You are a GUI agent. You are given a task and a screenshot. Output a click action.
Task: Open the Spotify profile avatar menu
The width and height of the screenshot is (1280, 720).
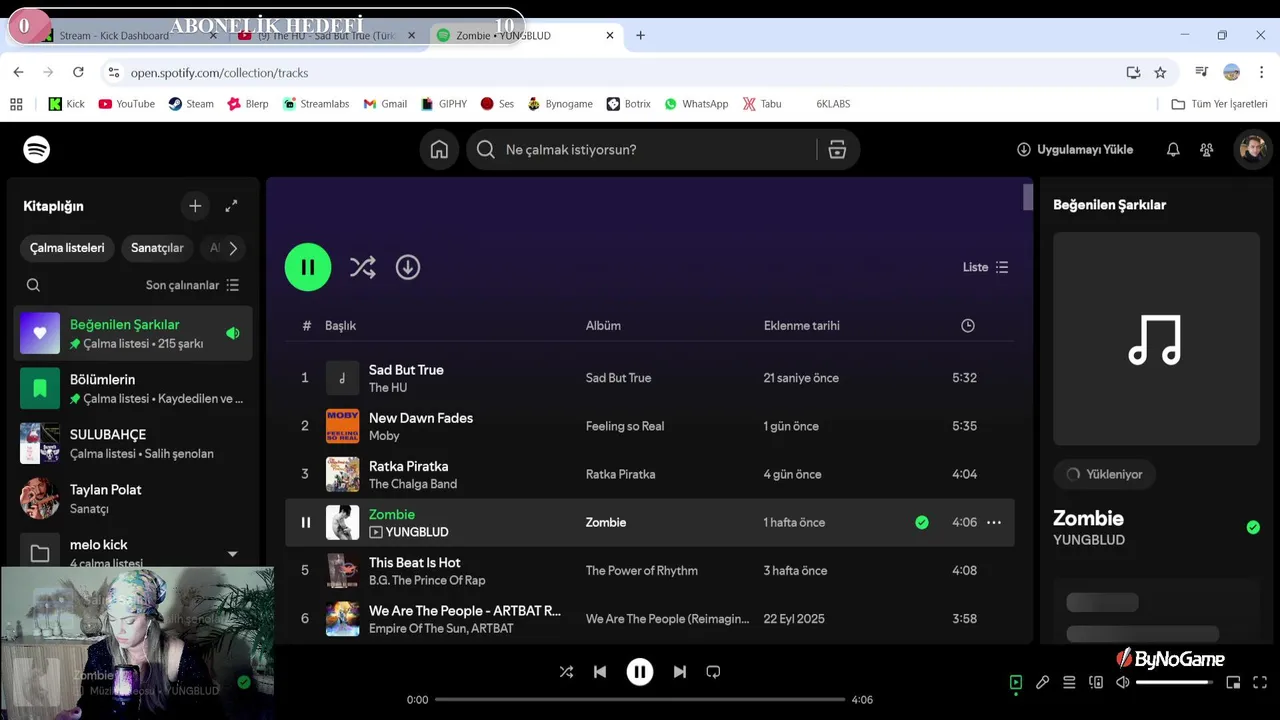pos(1252,150)
